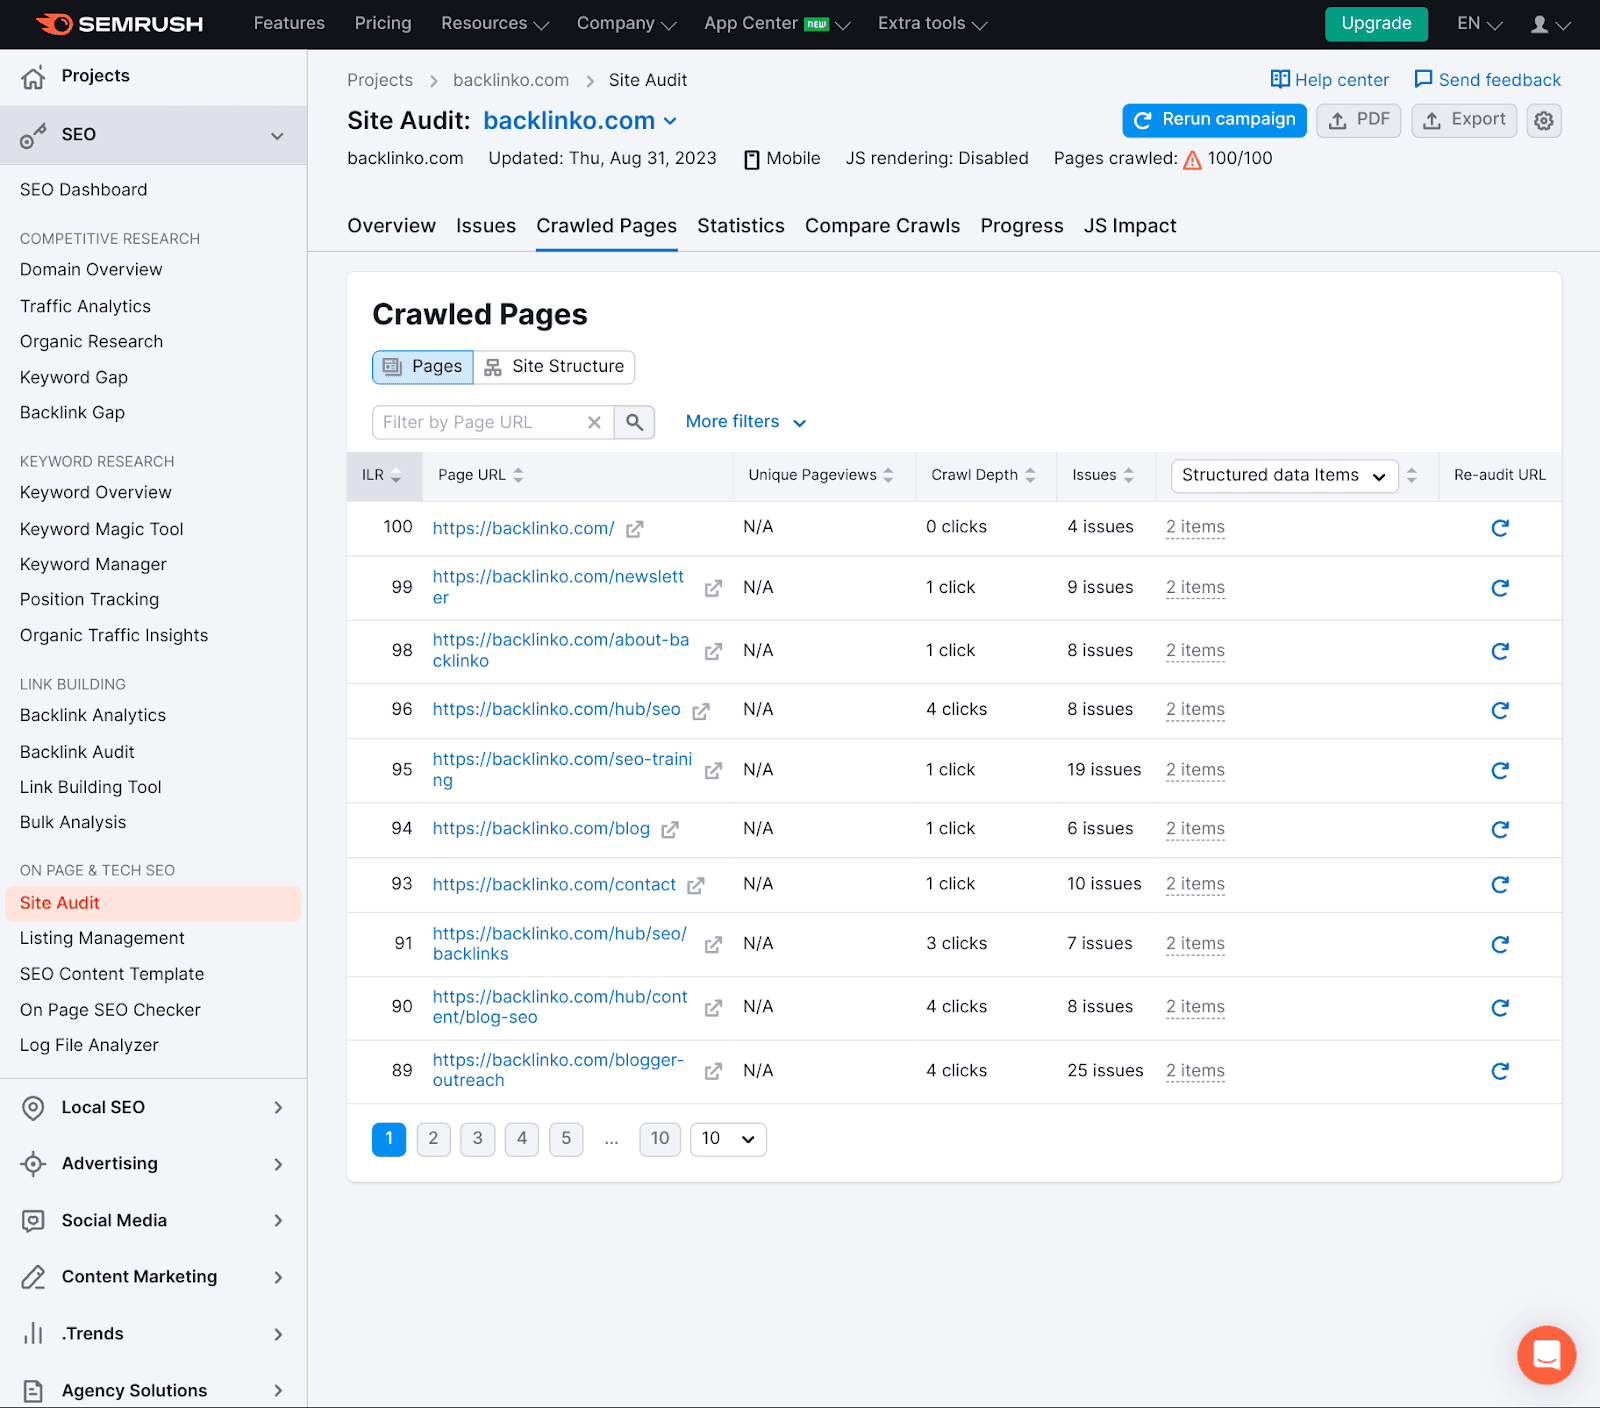Re-audit the hub/seo page with 4 clicks

tap(1499, 710)
